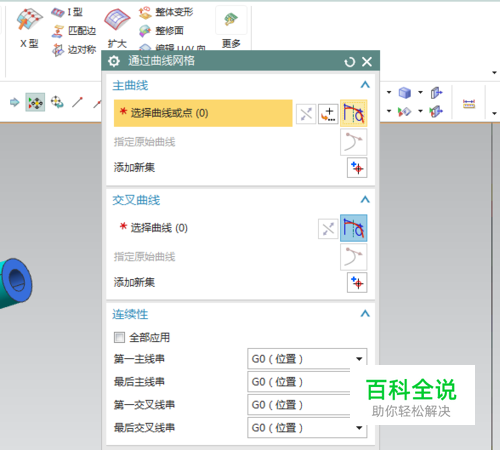Click 添加新集 button under 交叉曲线
Screen dimensions: 500x450
click(x=357, y=283)
